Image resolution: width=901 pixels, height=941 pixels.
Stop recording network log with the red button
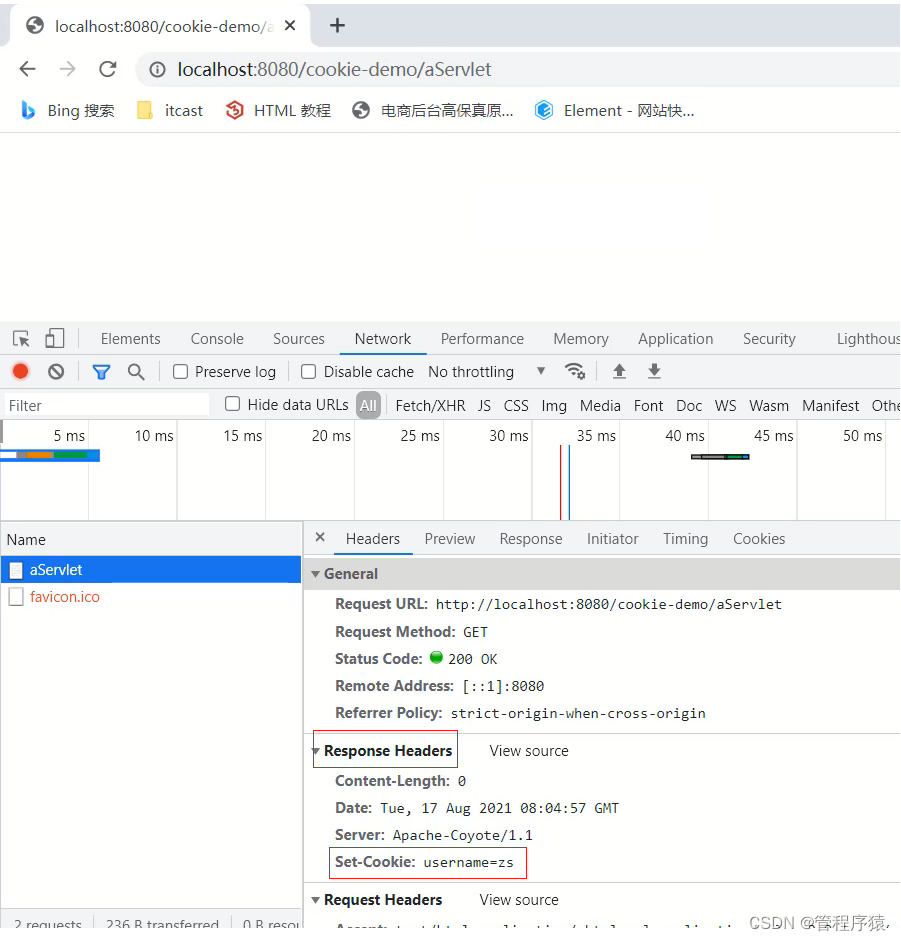[x=20, y=371]
